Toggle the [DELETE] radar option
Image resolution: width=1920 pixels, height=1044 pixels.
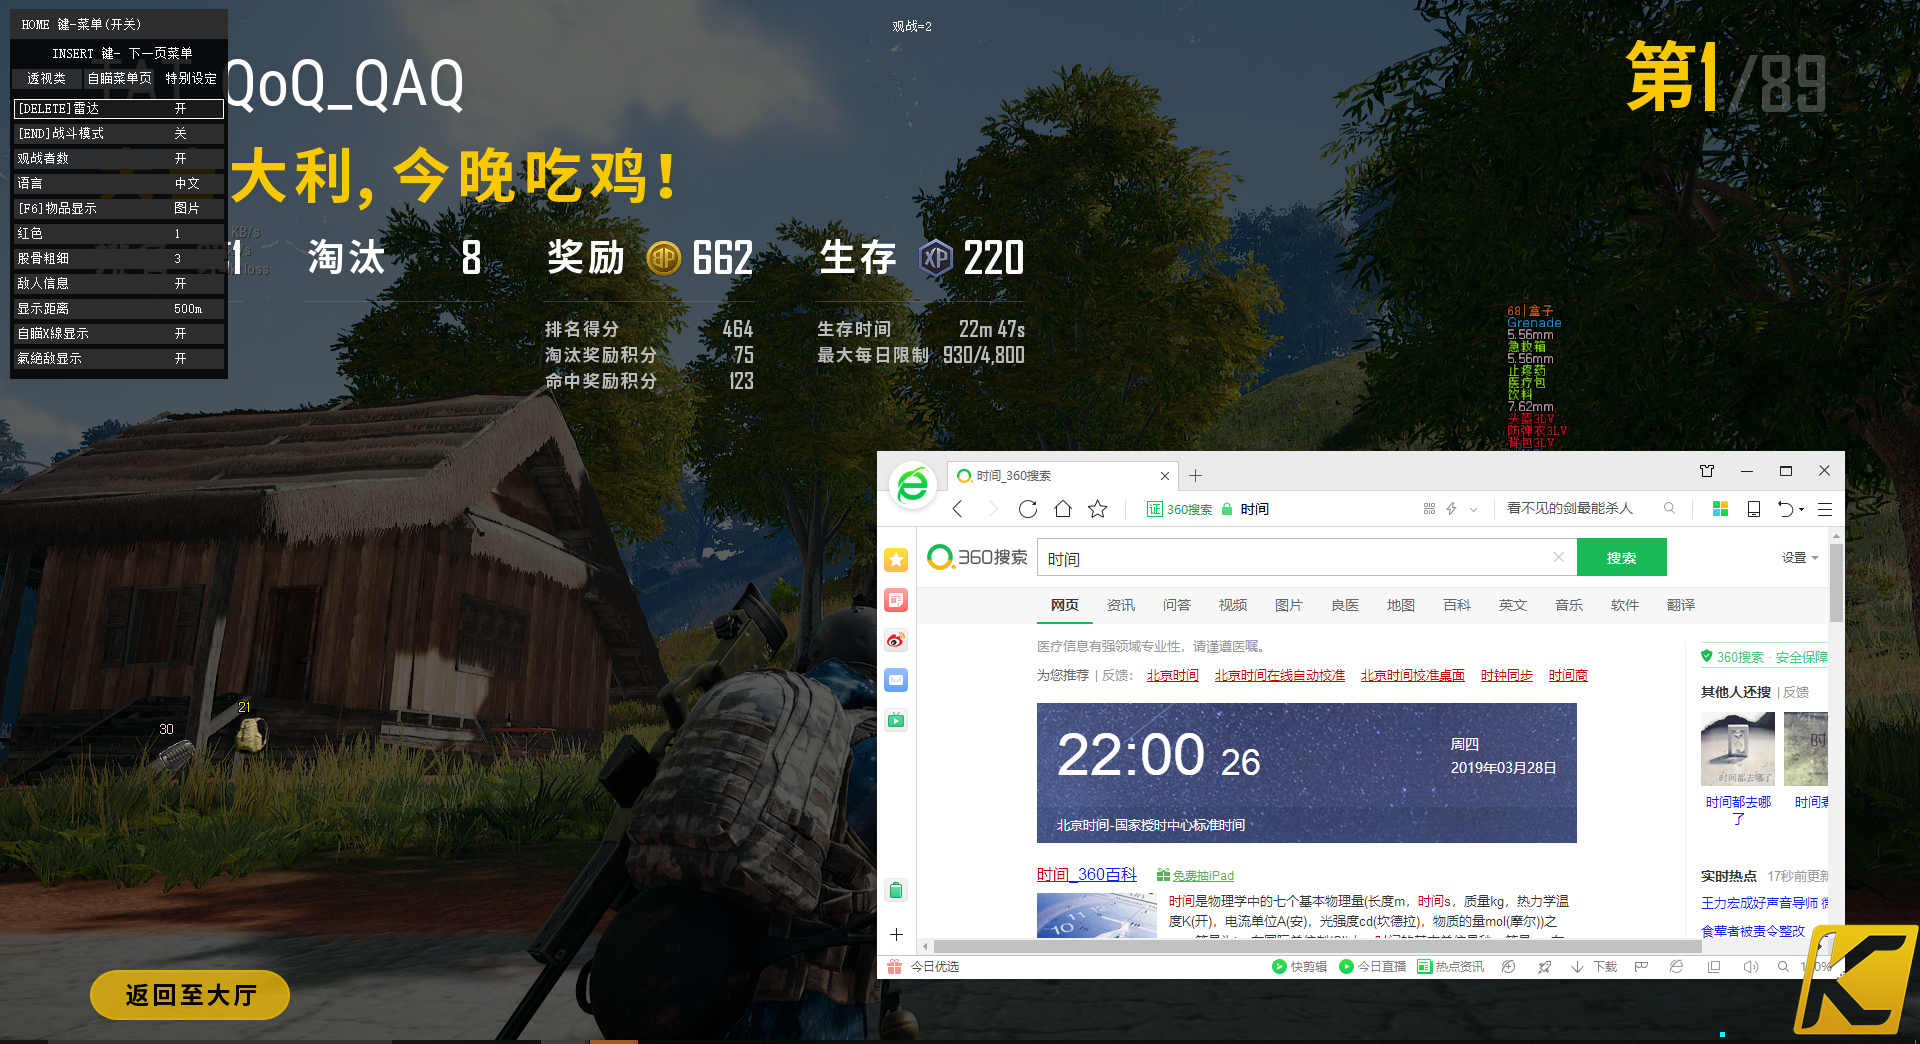click(x=119, y=108)
